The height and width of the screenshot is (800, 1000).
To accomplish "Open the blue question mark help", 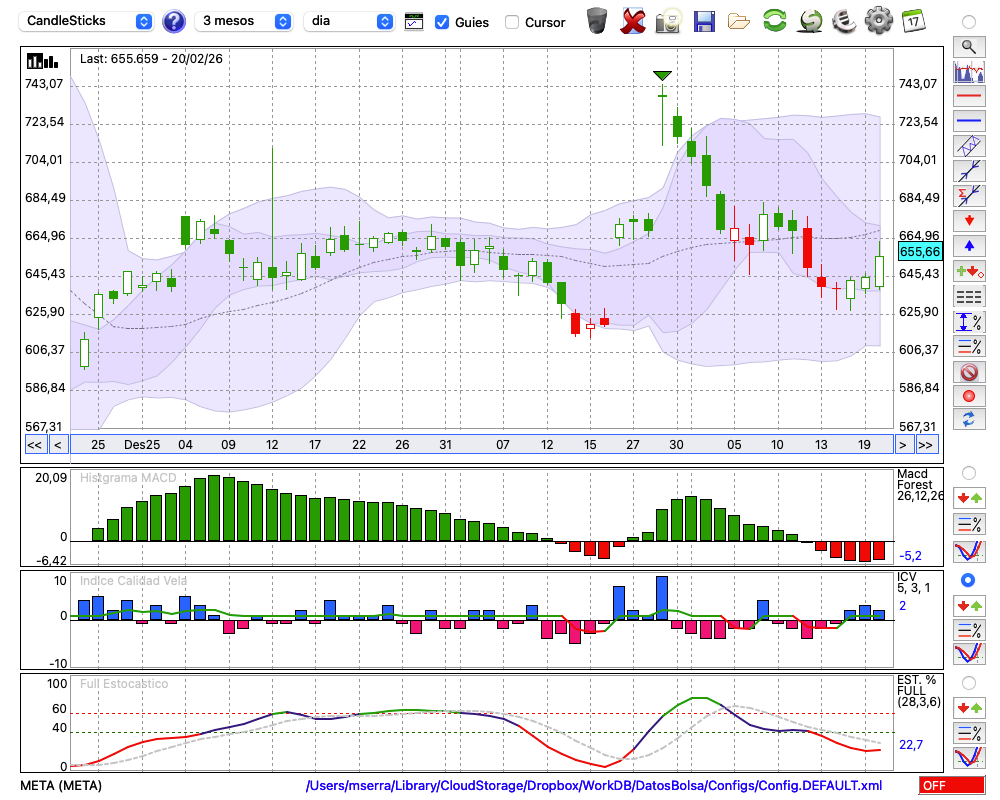I will [174, 21].
